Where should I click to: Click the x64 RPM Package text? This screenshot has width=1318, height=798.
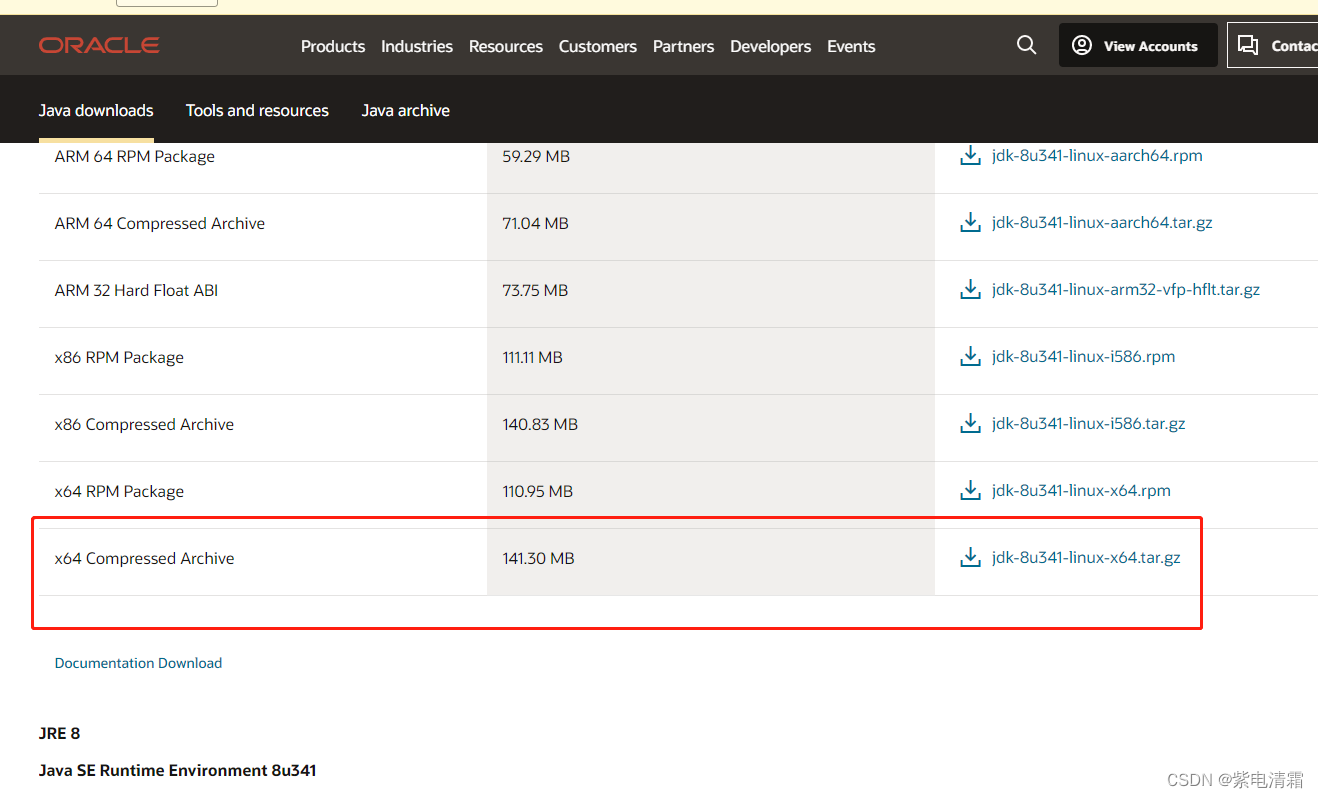119,492
